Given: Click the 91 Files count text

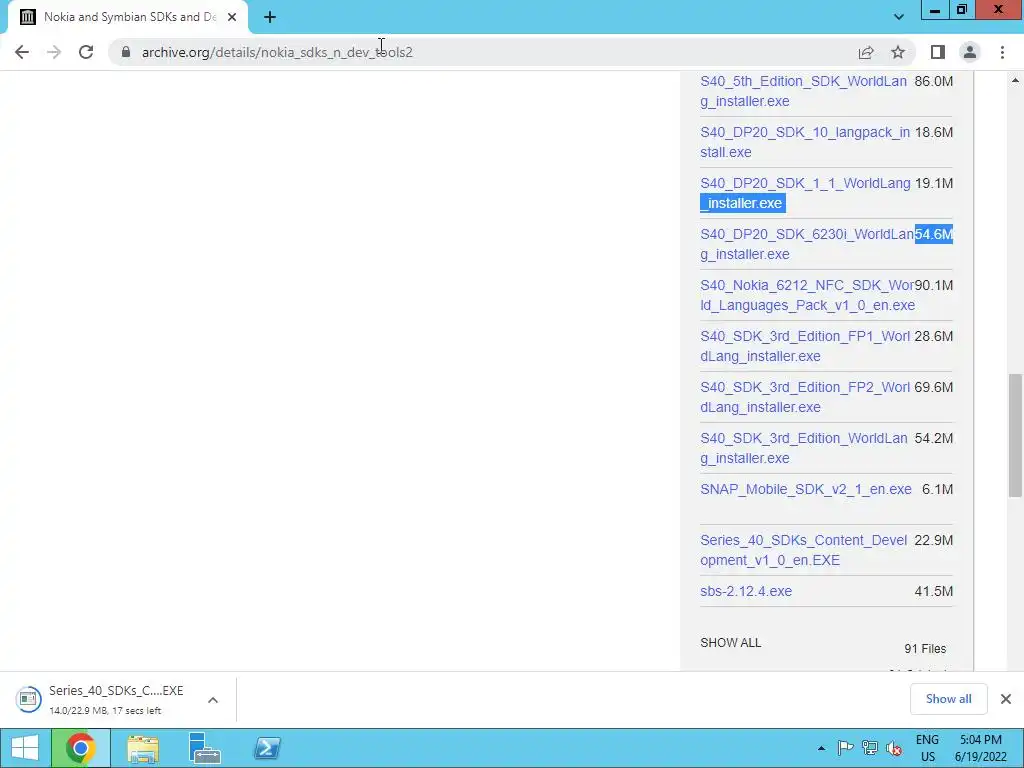Looking at the screenshot, I should [x=925, y=648].
